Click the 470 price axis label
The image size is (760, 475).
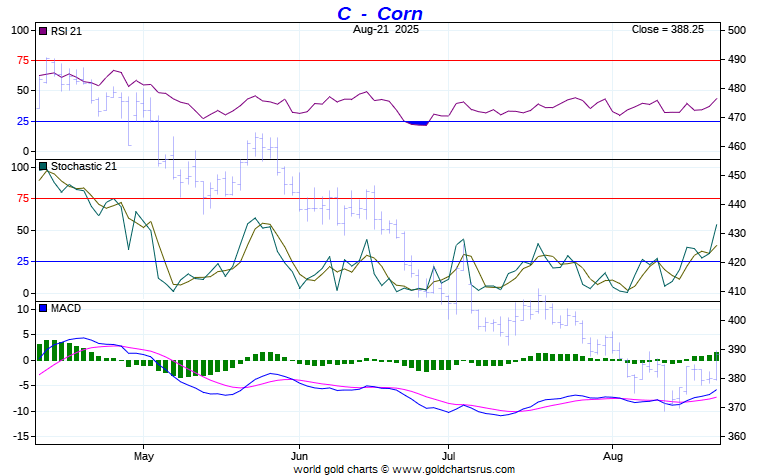pos(736,117)
